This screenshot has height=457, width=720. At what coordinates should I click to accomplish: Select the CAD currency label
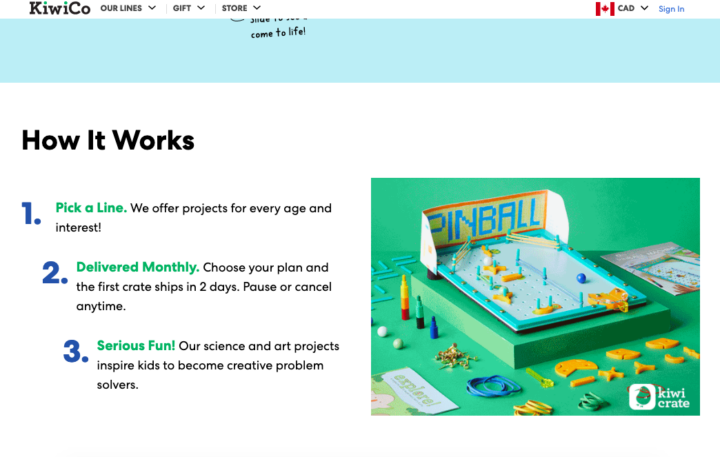coord(626,8)
